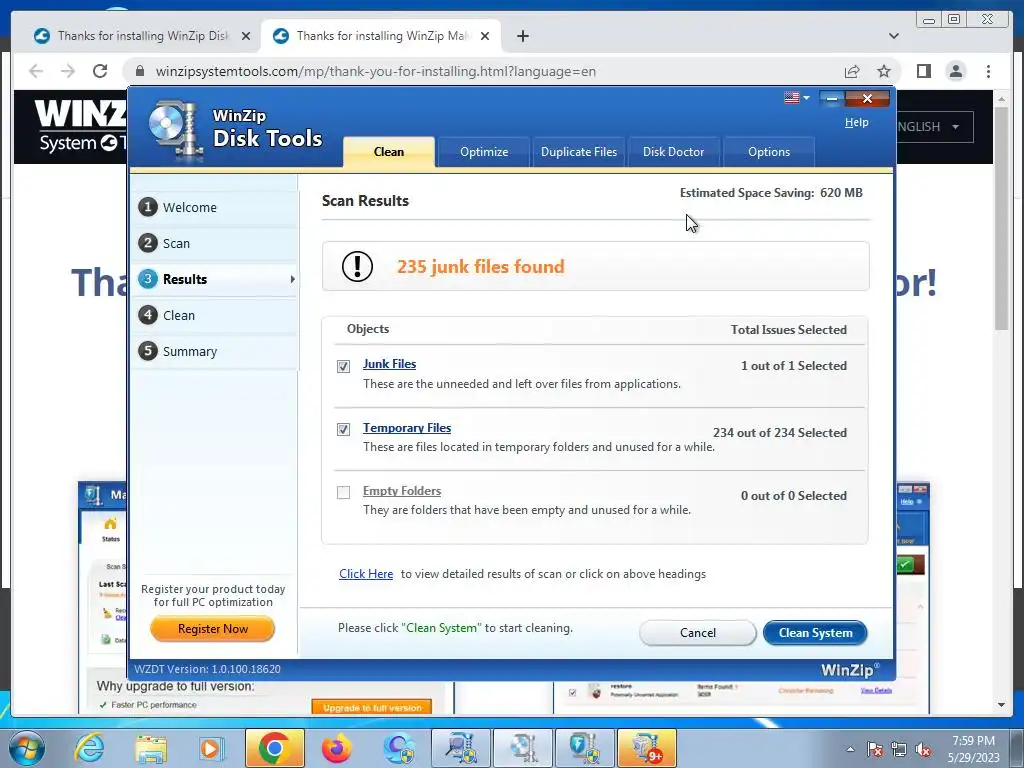Switch to Chrome in the taskbar
This screenshot has width=1024, height=768.
pyautogui.click(x=274, y=748)
